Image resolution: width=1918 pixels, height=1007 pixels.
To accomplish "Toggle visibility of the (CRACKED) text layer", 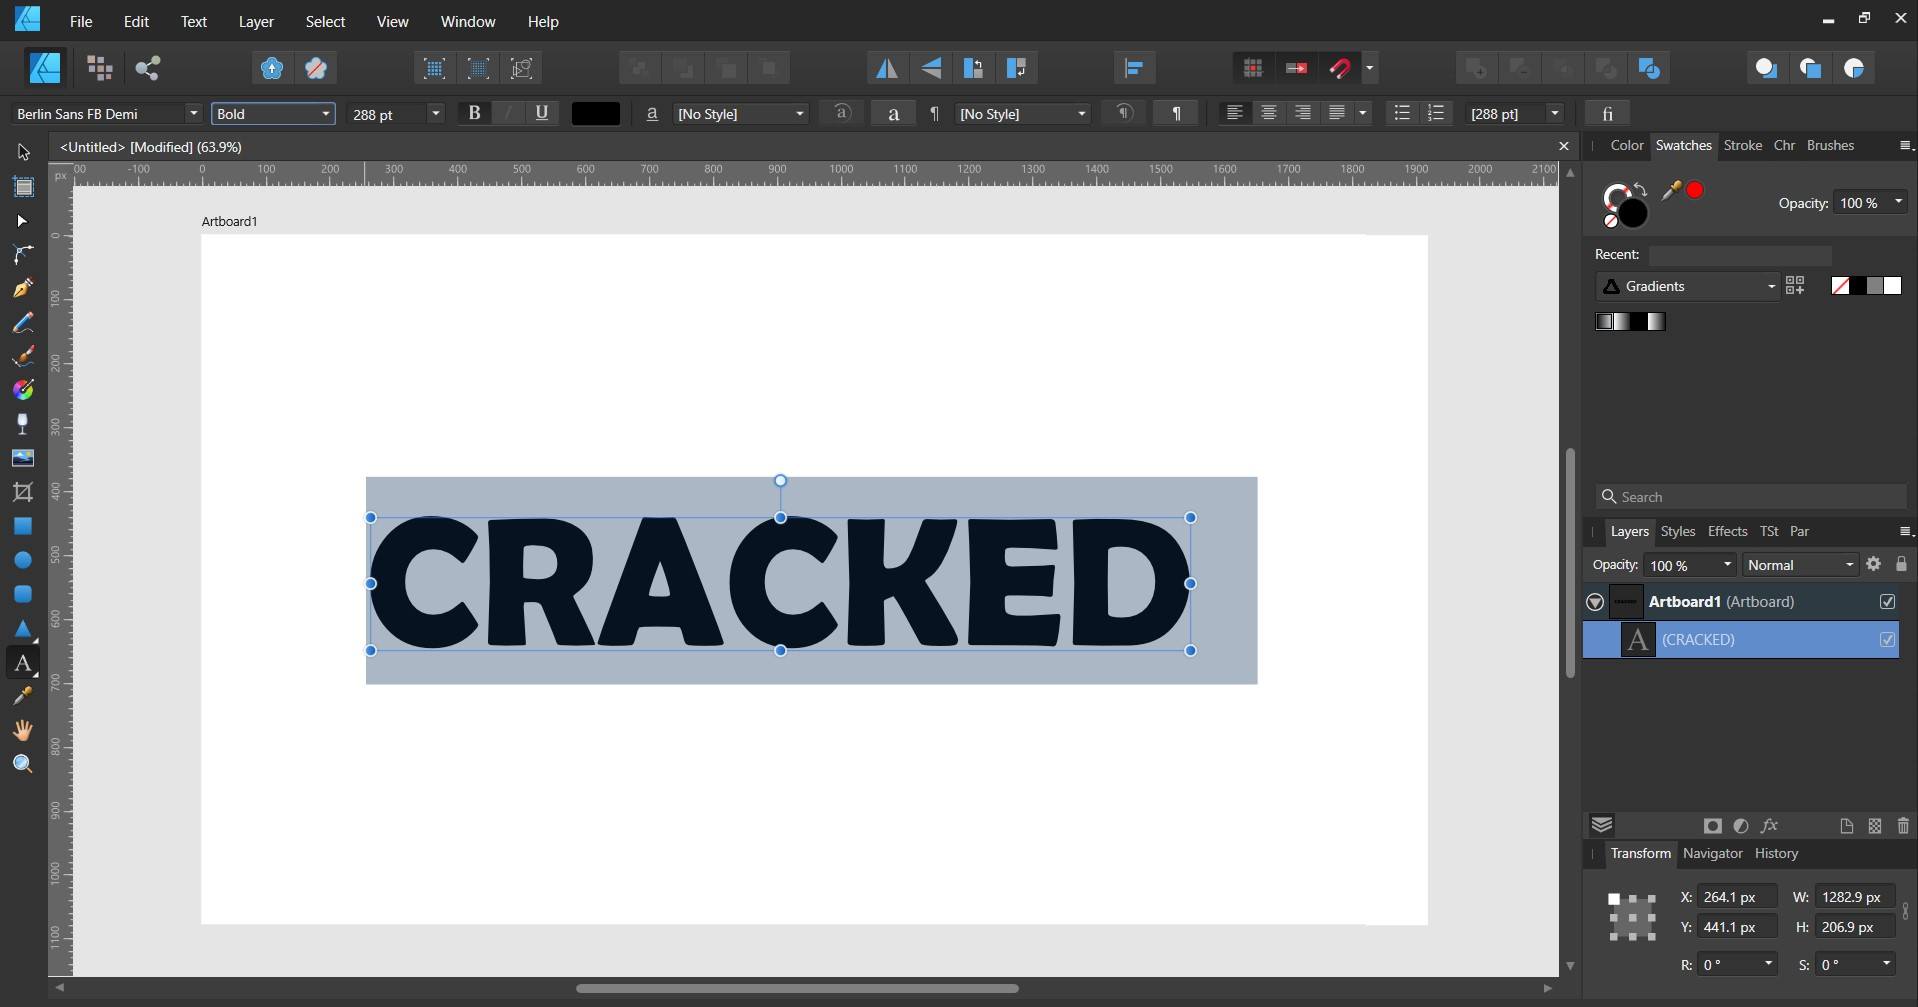I will tap(1886, 639).
